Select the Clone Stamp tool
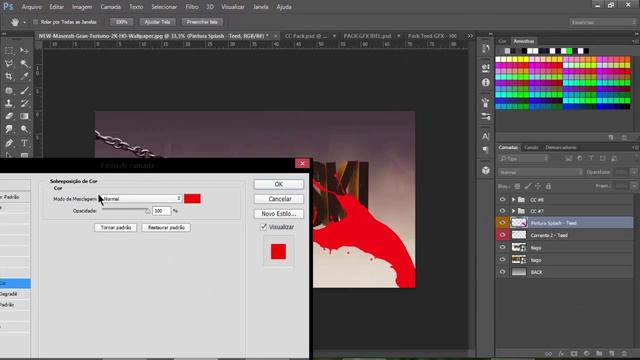The width and height of the screenshot is (640, 360). [x=9, y=103]
